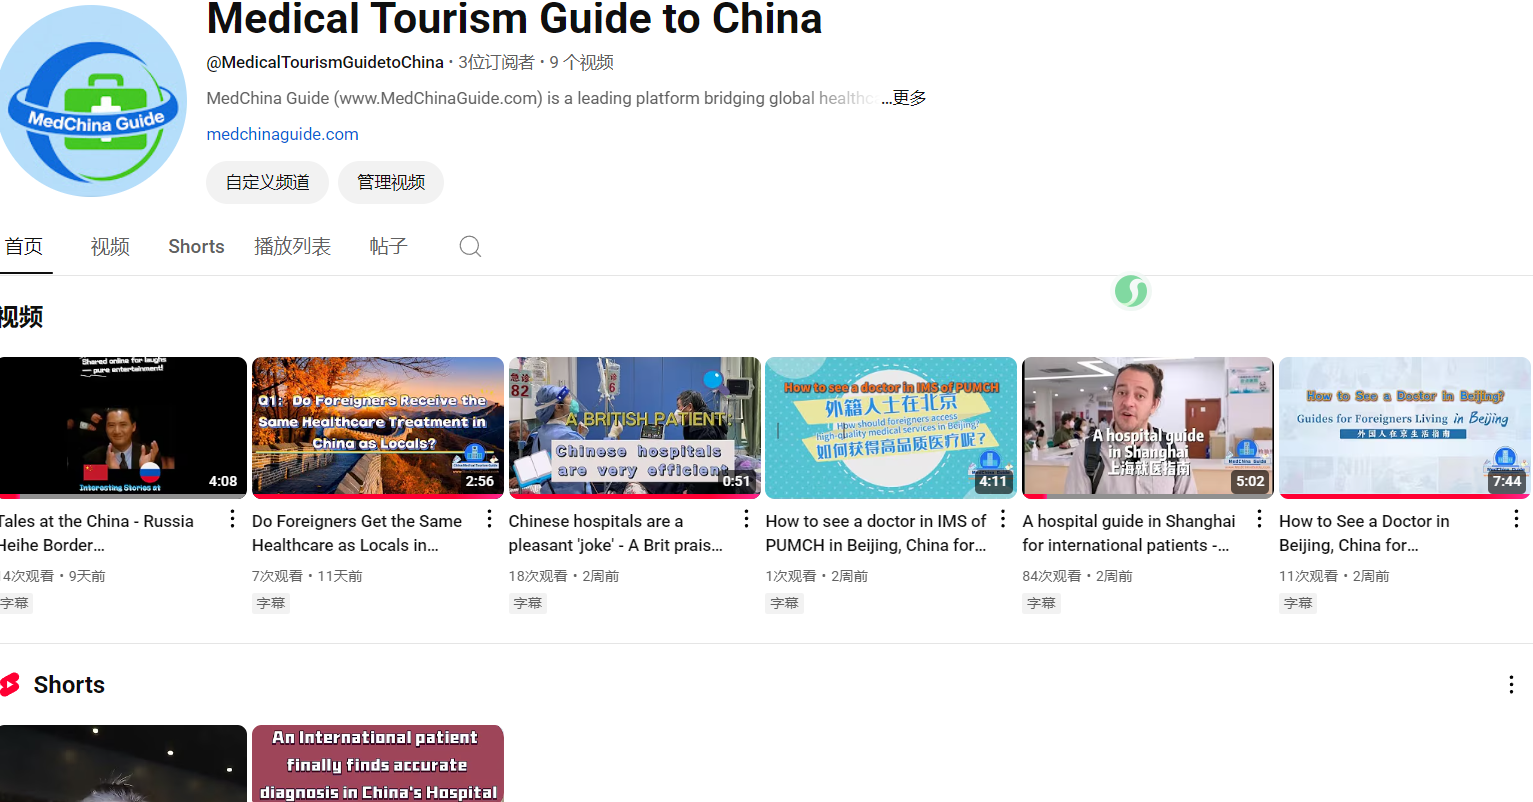Click the three-dot menu on the Do Foreigners video
The height and width of the screenshot is (802, 1533).
pos(488,519)
